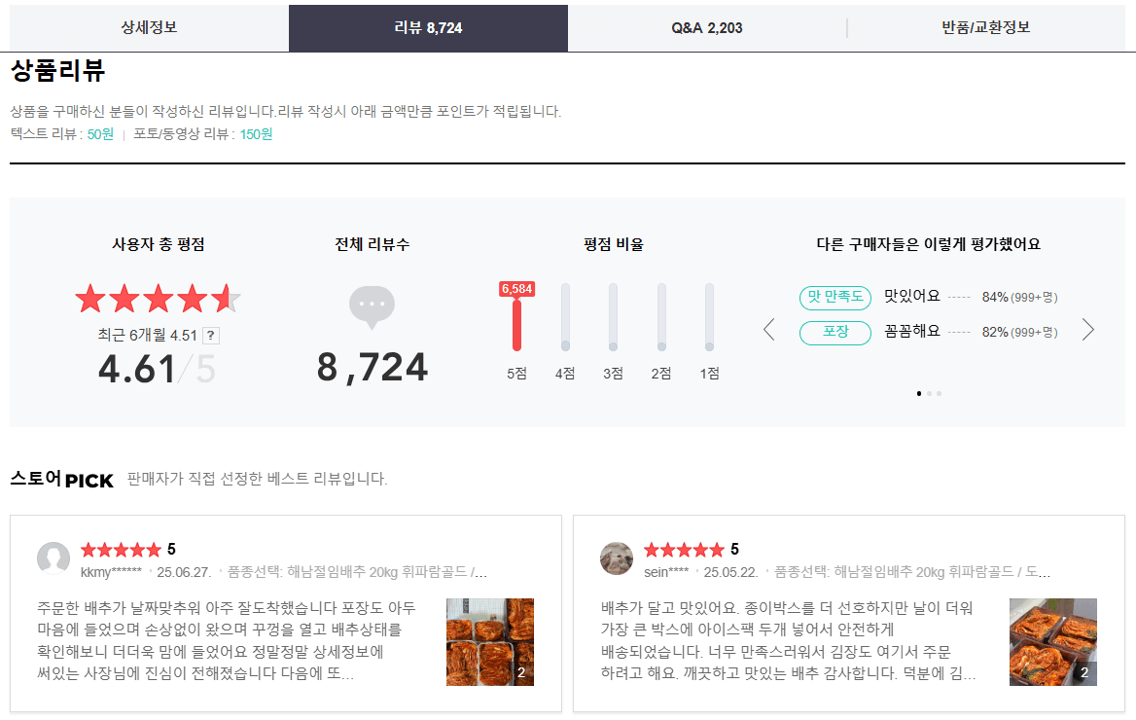Image resolution: width=1136 pixels, height=720 pixels.
Task: Click the half-filled star under 사용자 총 평점
Action: (x=226, y=297)
